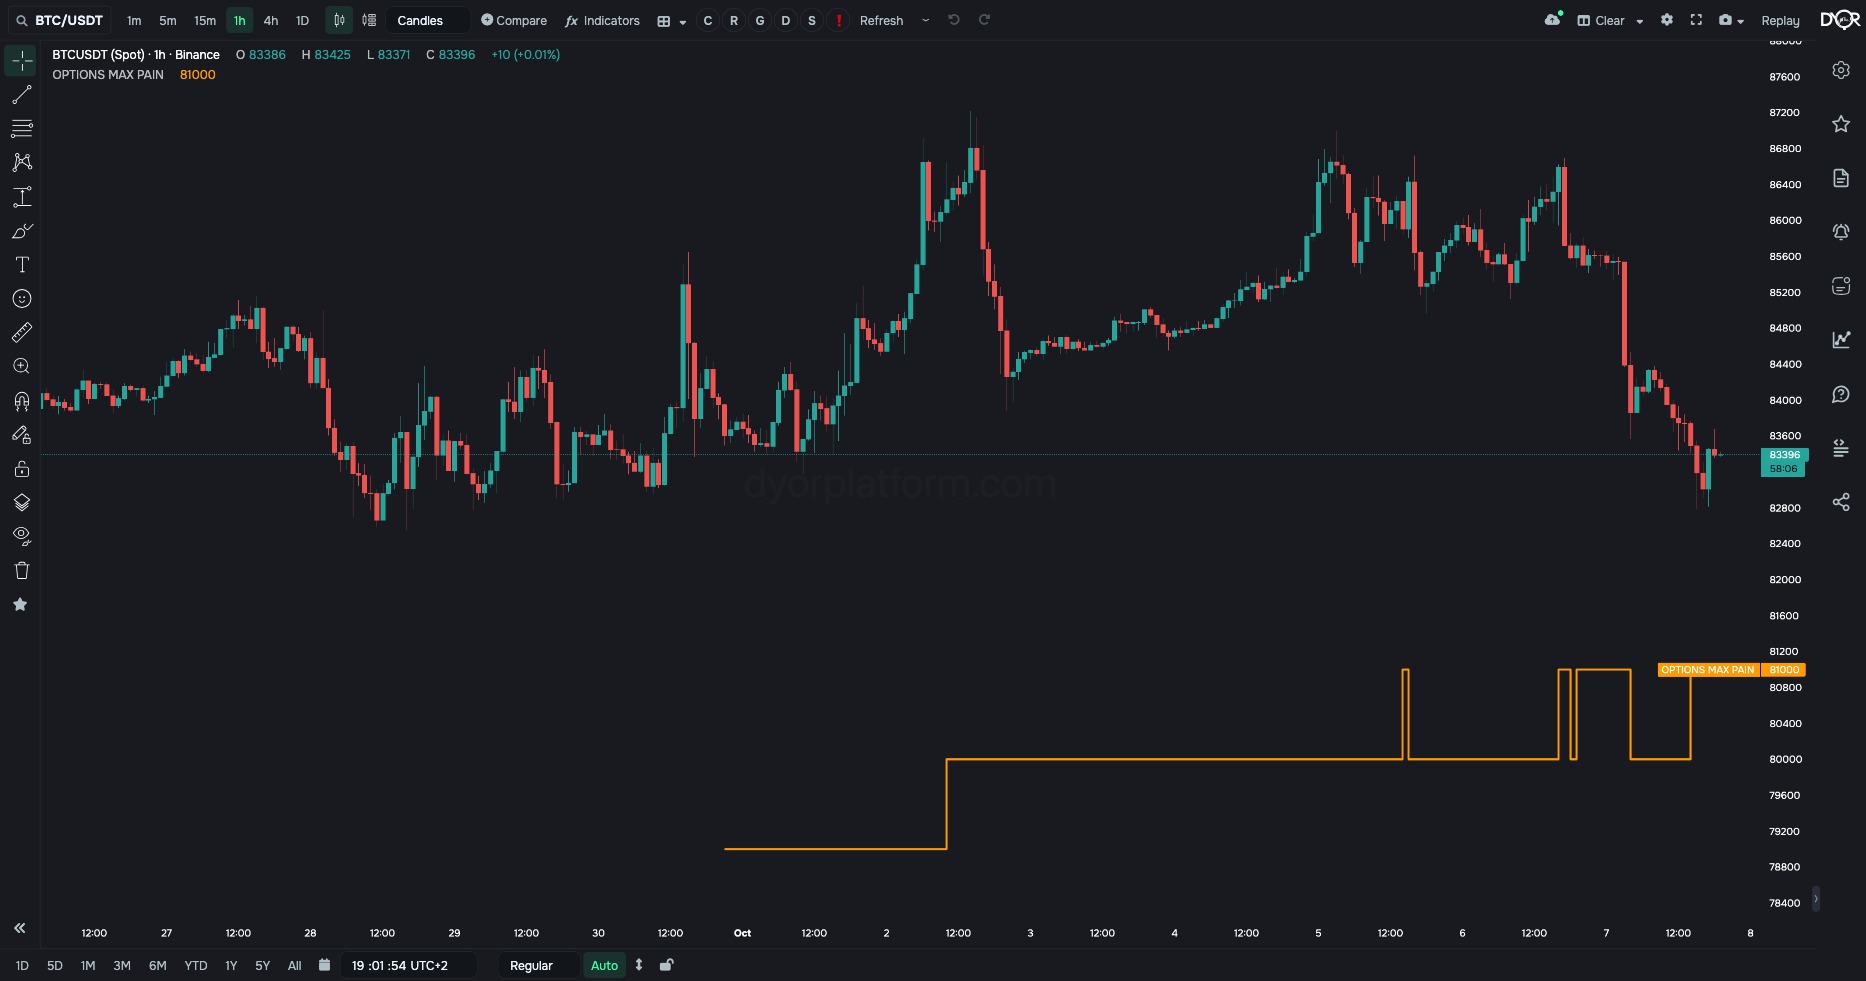Switch to the 15m timeframe
This screenshot has width=1866, height=981.
(205, 21)
